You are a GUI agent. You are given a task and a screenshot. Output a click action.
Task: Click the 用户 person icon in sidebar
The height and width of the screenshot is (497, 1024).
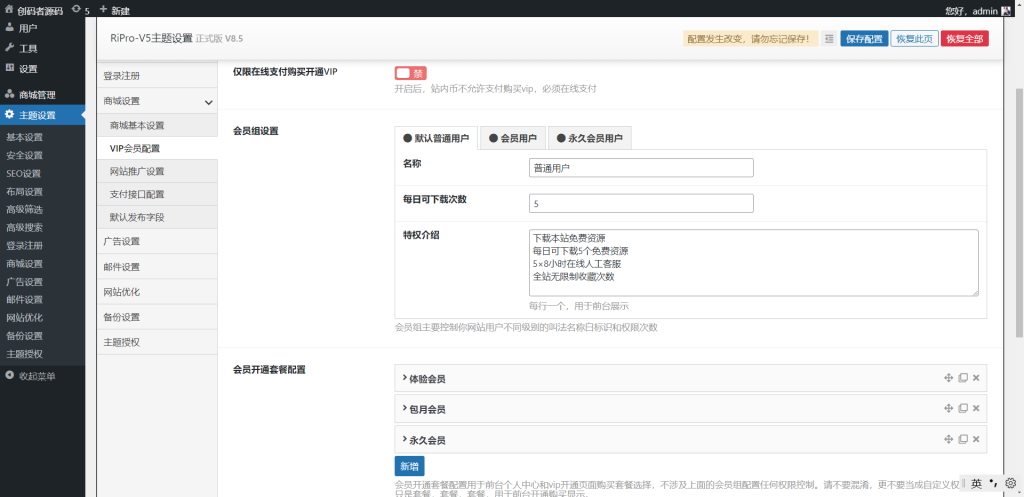click(x=10, y=28)
